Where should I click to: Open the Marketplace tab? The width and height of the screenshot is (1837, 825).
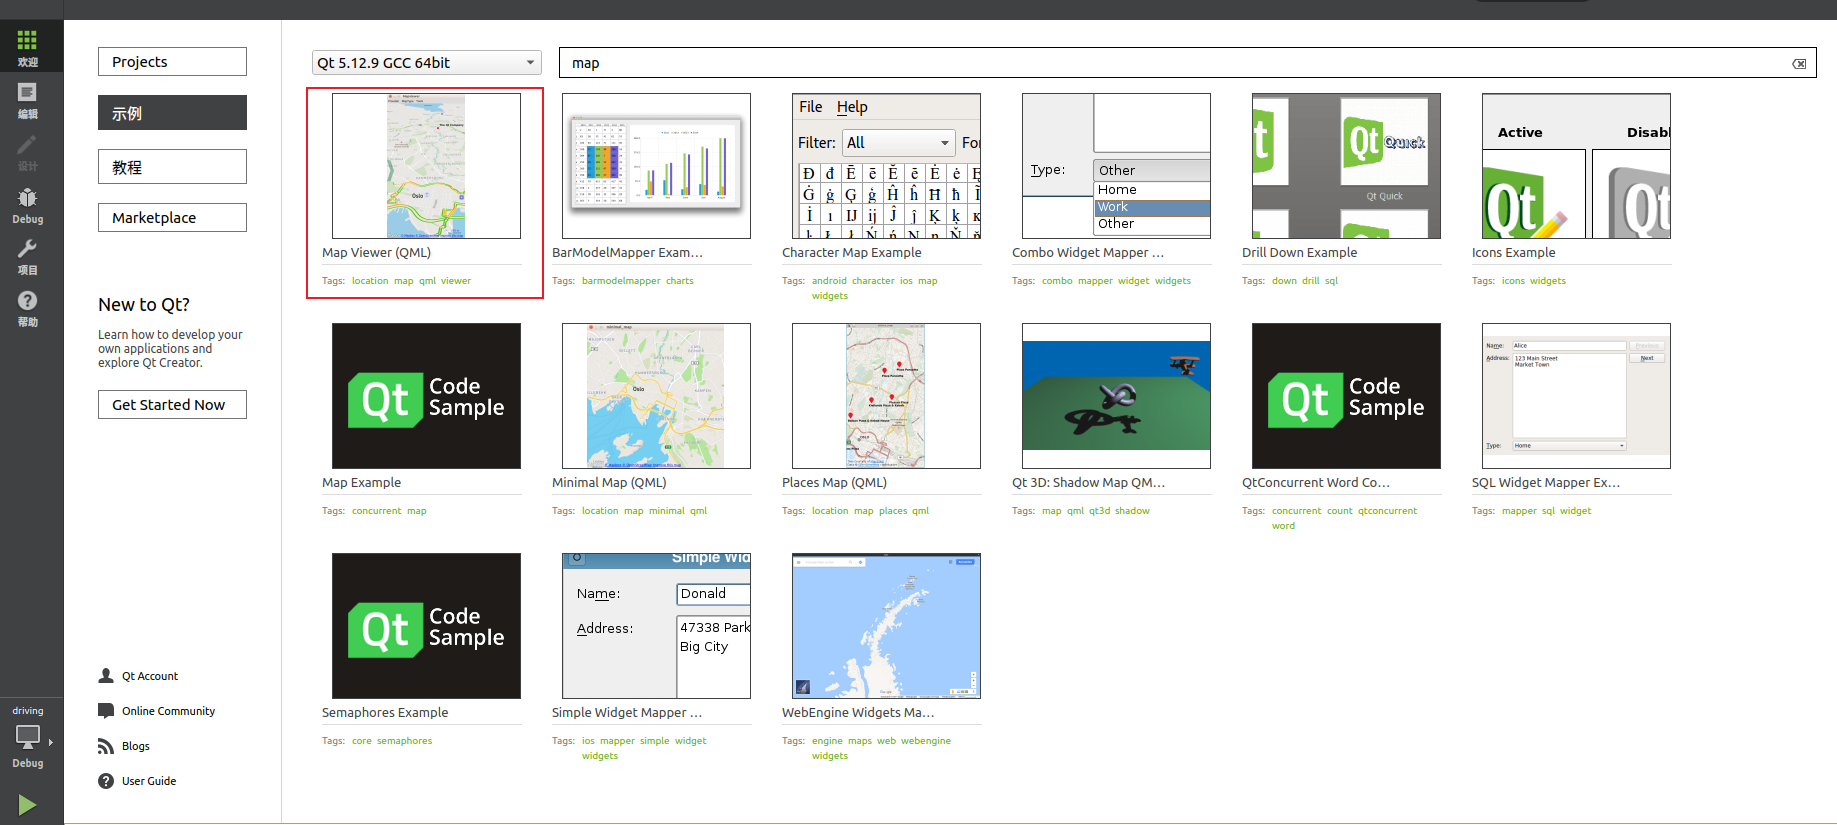point(172,218)
